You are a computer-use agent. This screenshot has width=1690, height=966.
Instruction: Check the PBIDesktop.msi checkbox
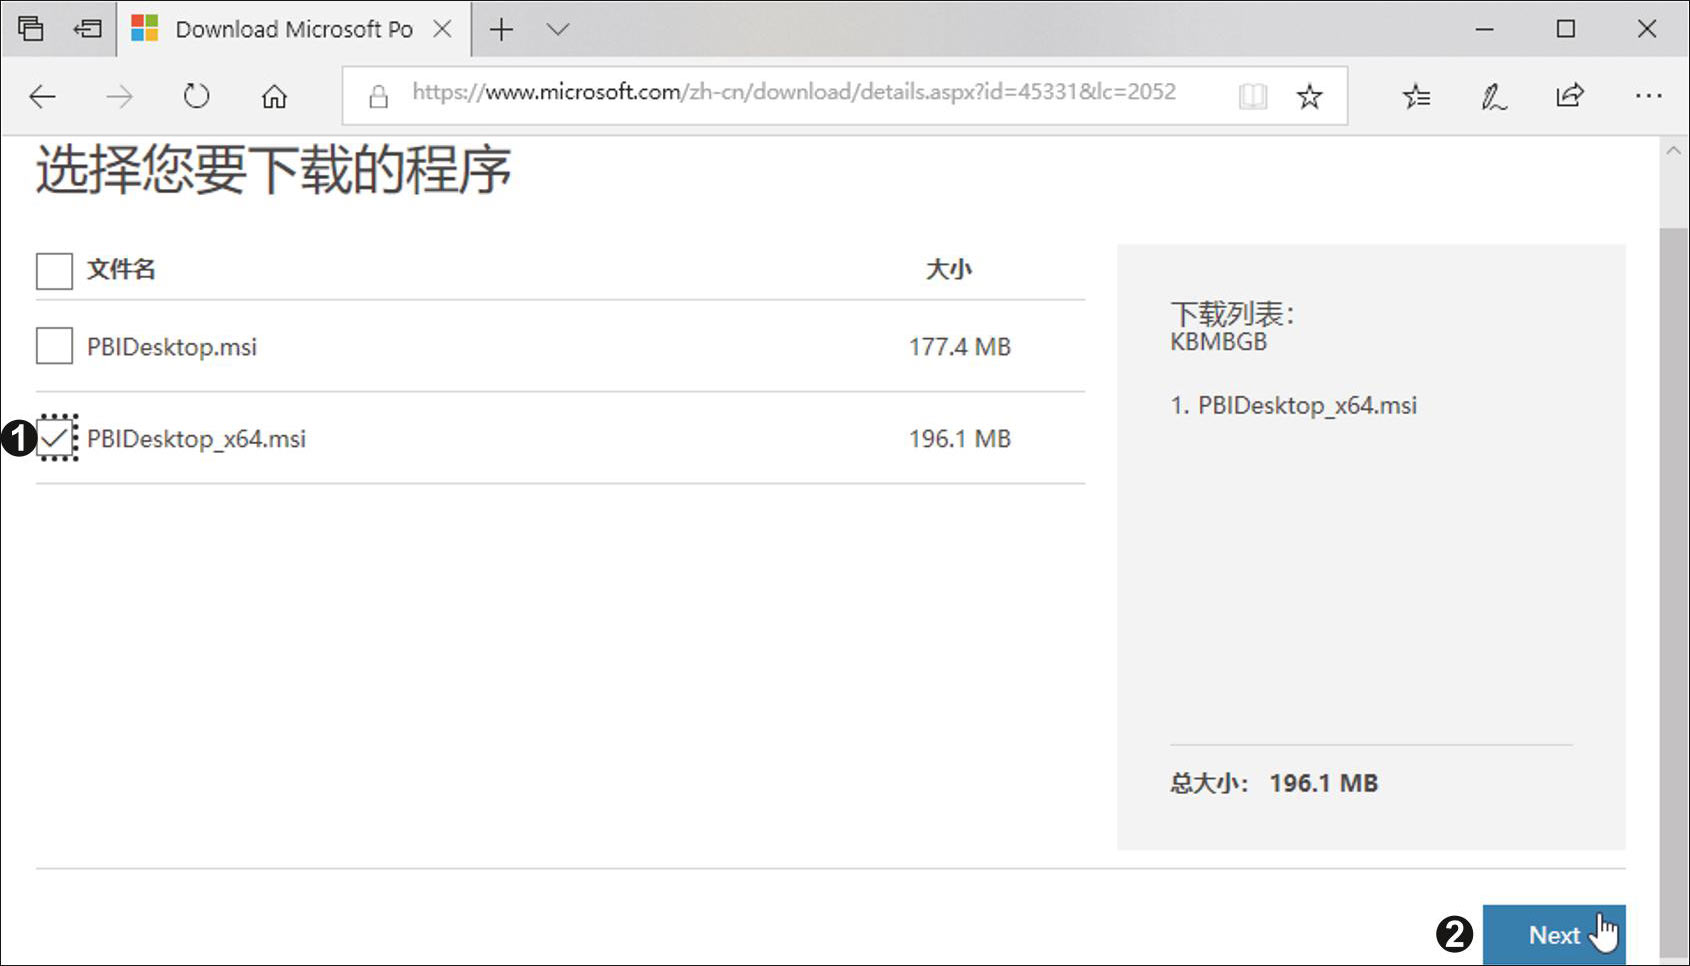click(54, 346)
